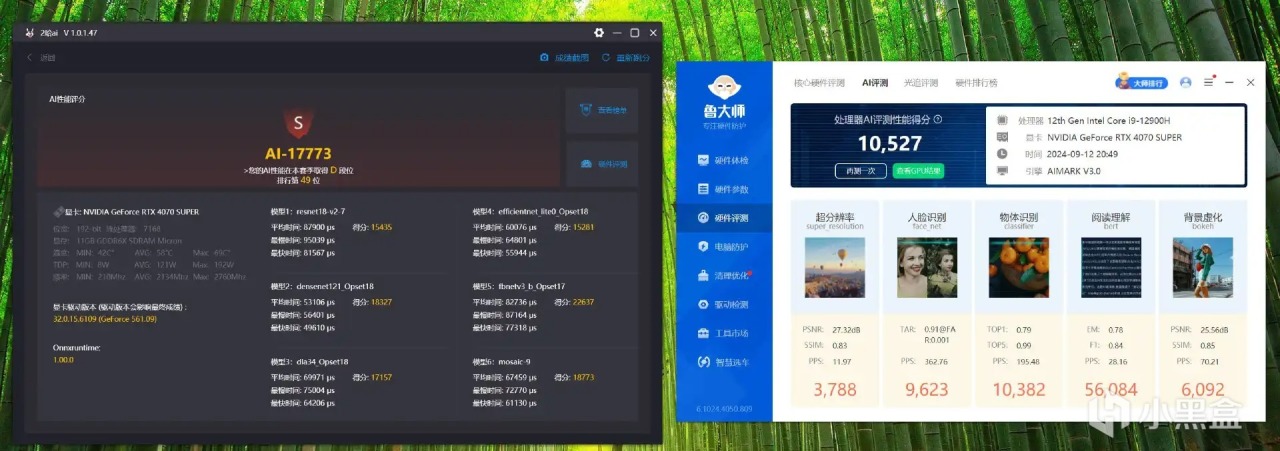Viewport: 1280px width, 451px height.
Task: Open the oranges classifier thumbnail
Action: [x=1019, y=267]
